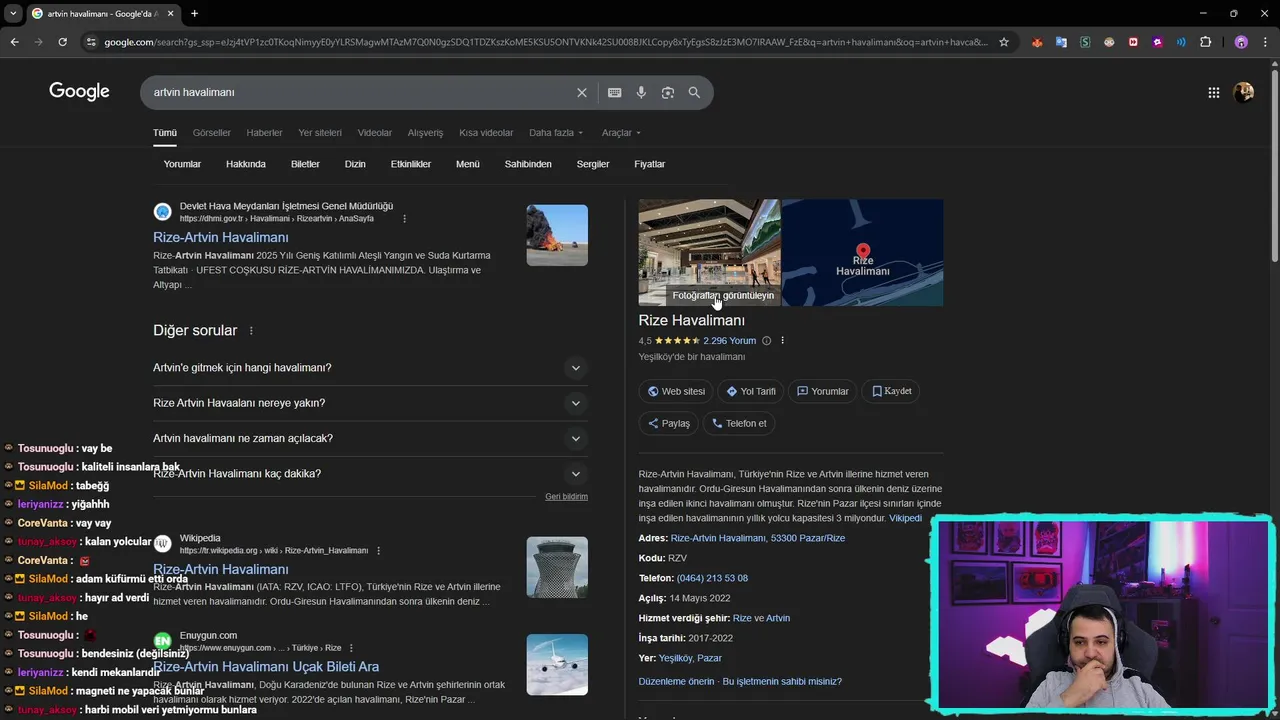1280x720 pixels.
Task: Search by image with the lens icon
Action: (667, 92)
